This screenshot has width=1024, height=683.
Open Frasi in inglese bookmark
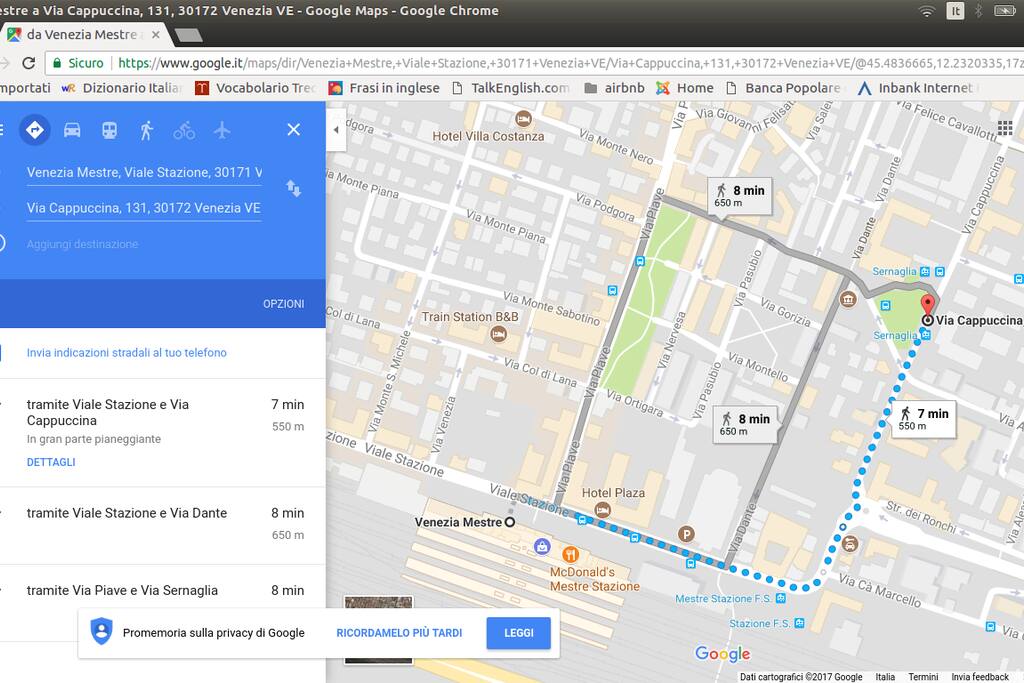(384, 87)
